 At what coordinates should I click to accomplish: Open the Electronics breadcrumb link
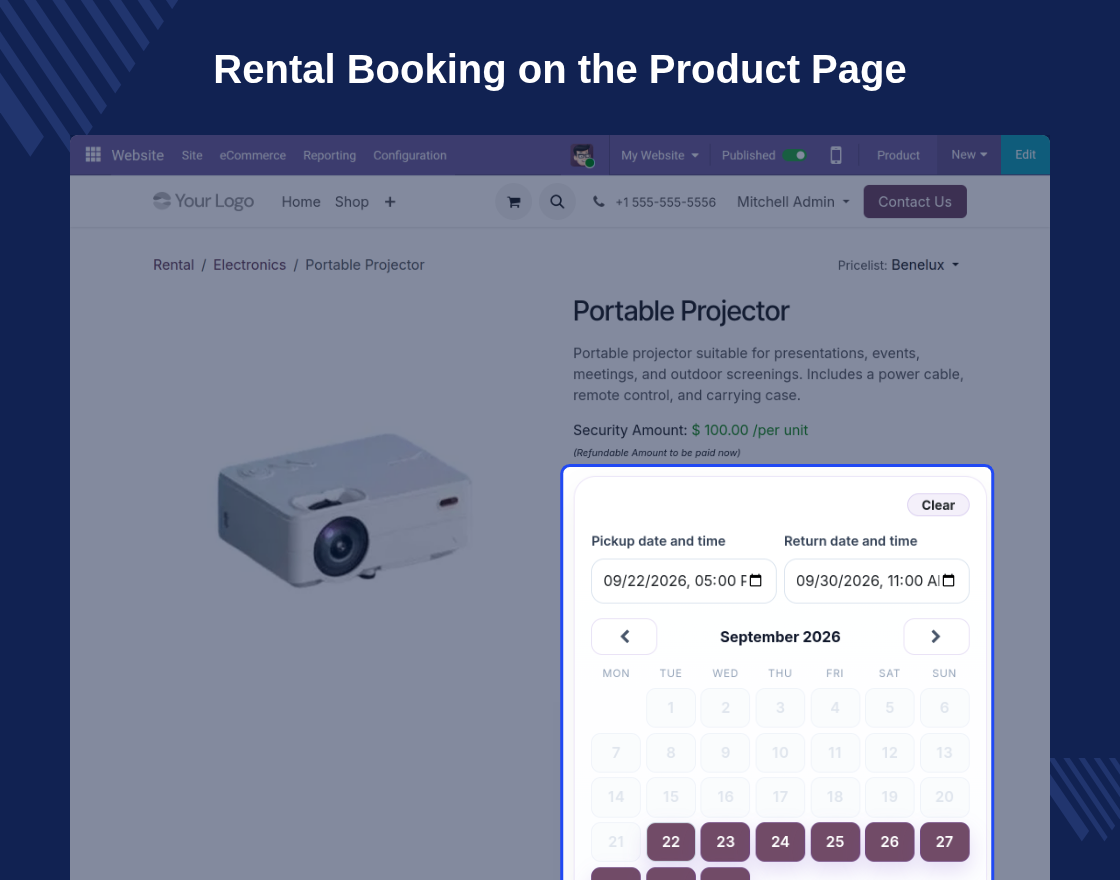point(249,265)
